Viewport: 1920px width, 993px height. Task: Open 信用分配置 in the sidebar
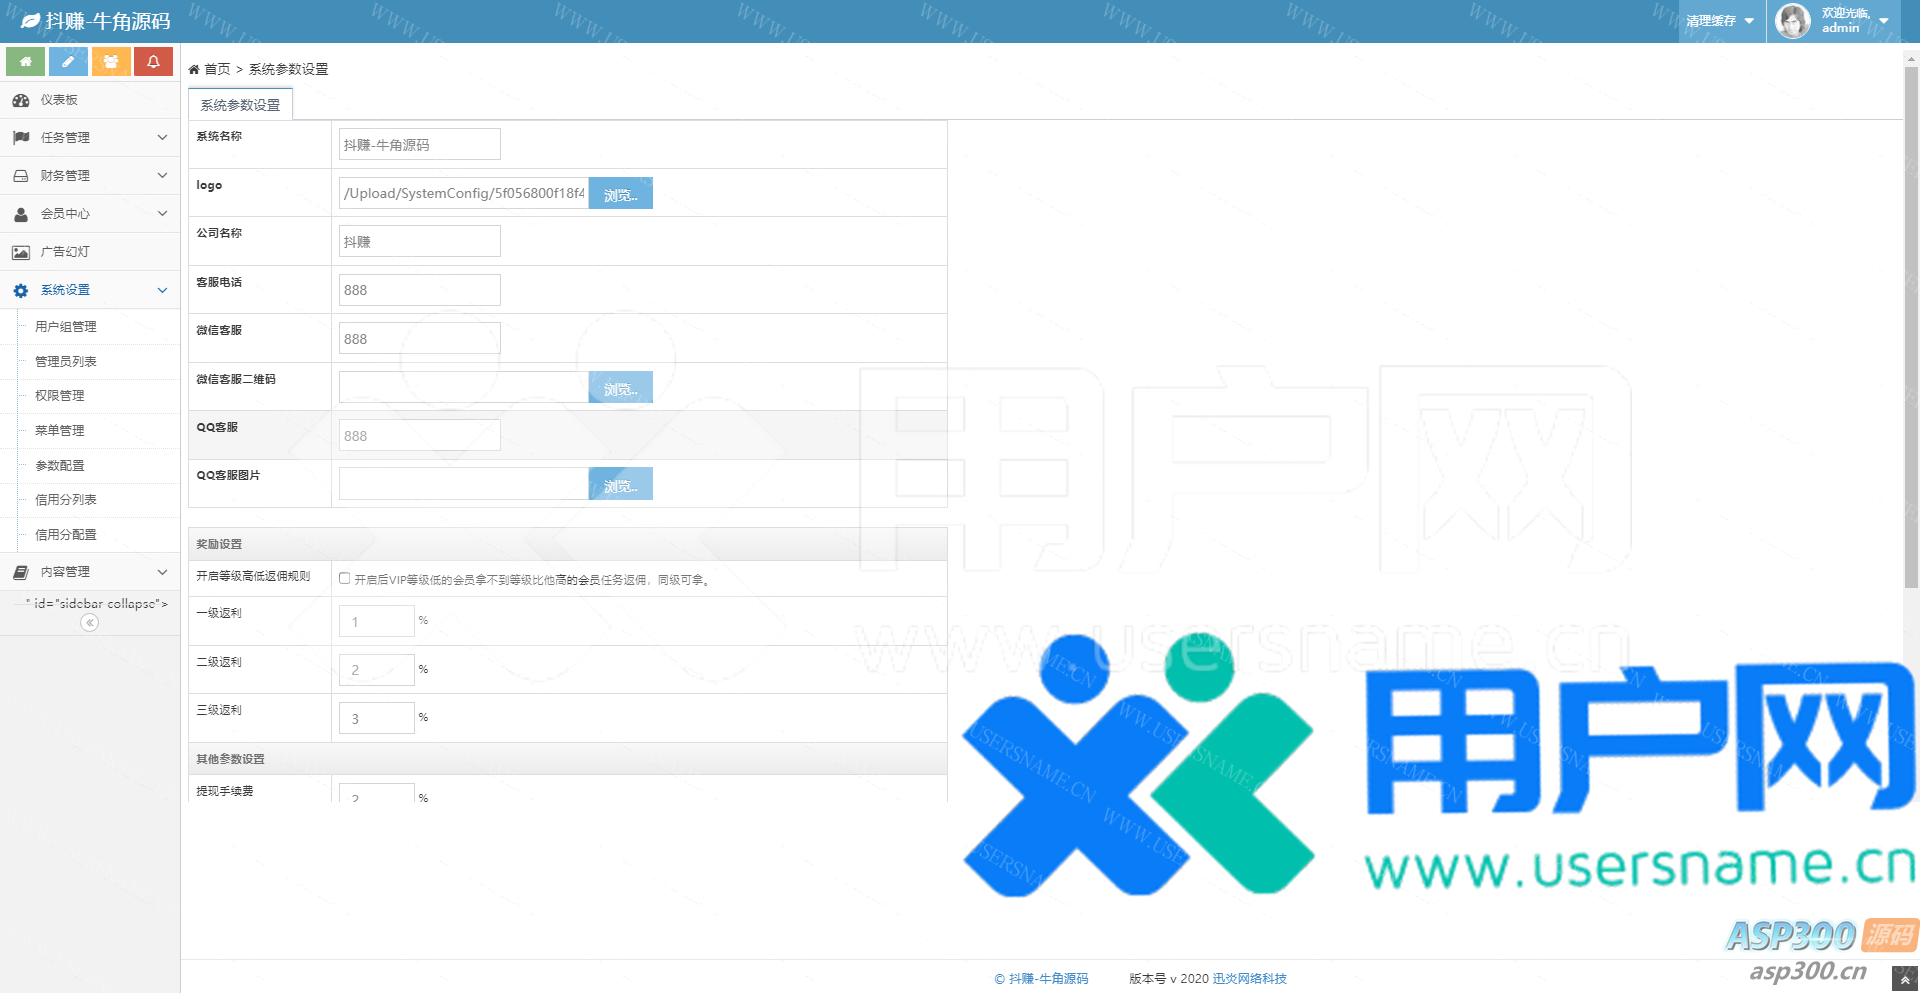click(x=66, y=535)
